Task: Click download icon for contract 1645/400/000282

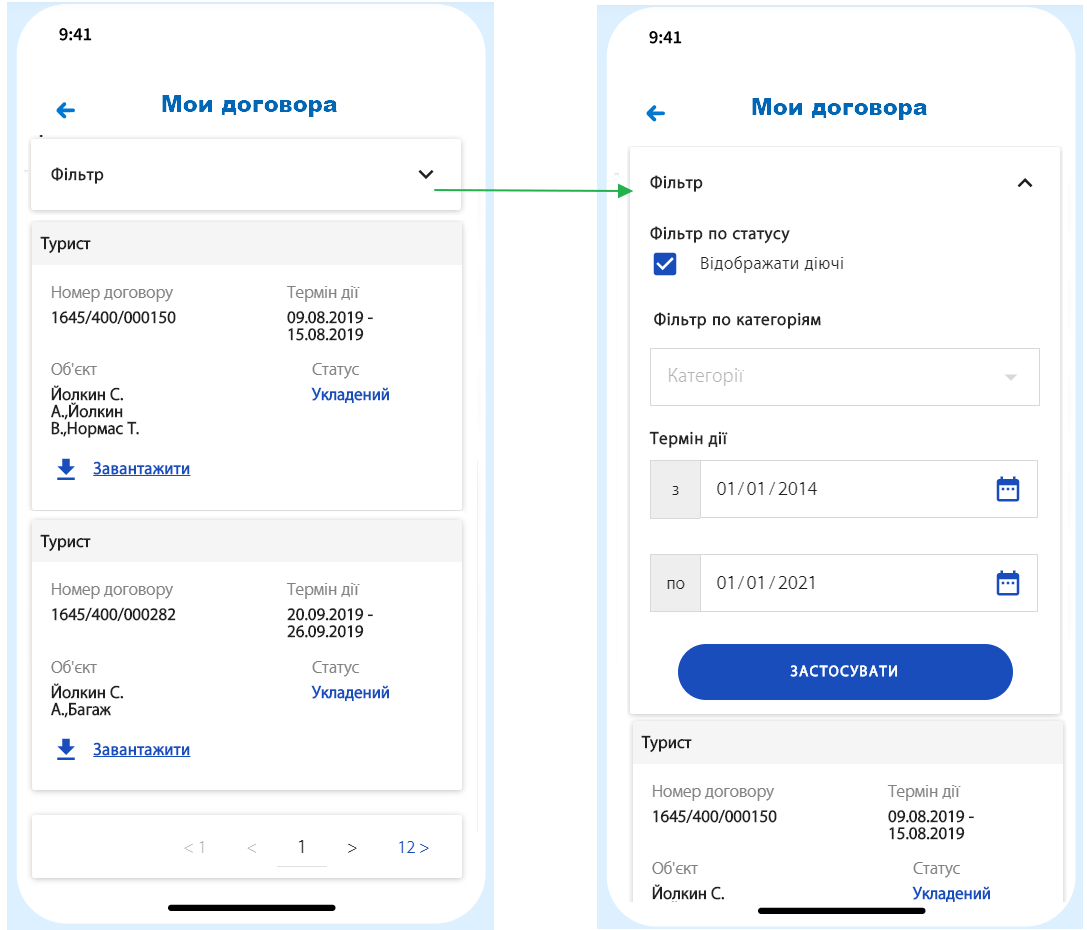Action: [66, 750]
